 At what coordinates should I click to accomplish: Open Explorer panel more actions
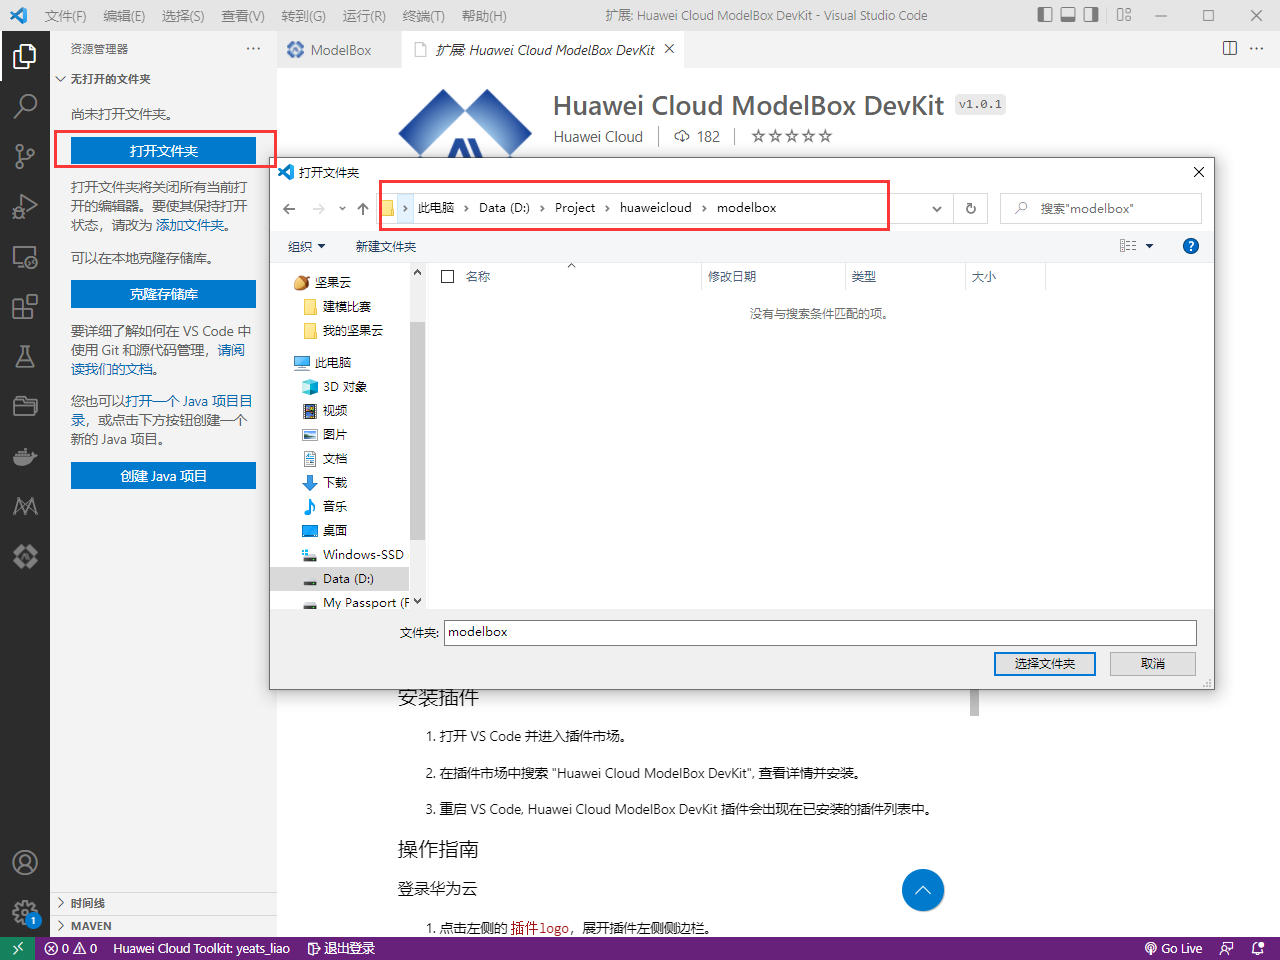point(253,49)
